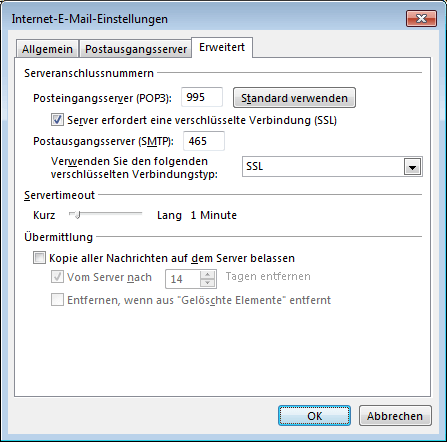Click the days count field showing 14
447x442 pixels.
point(183,279)
